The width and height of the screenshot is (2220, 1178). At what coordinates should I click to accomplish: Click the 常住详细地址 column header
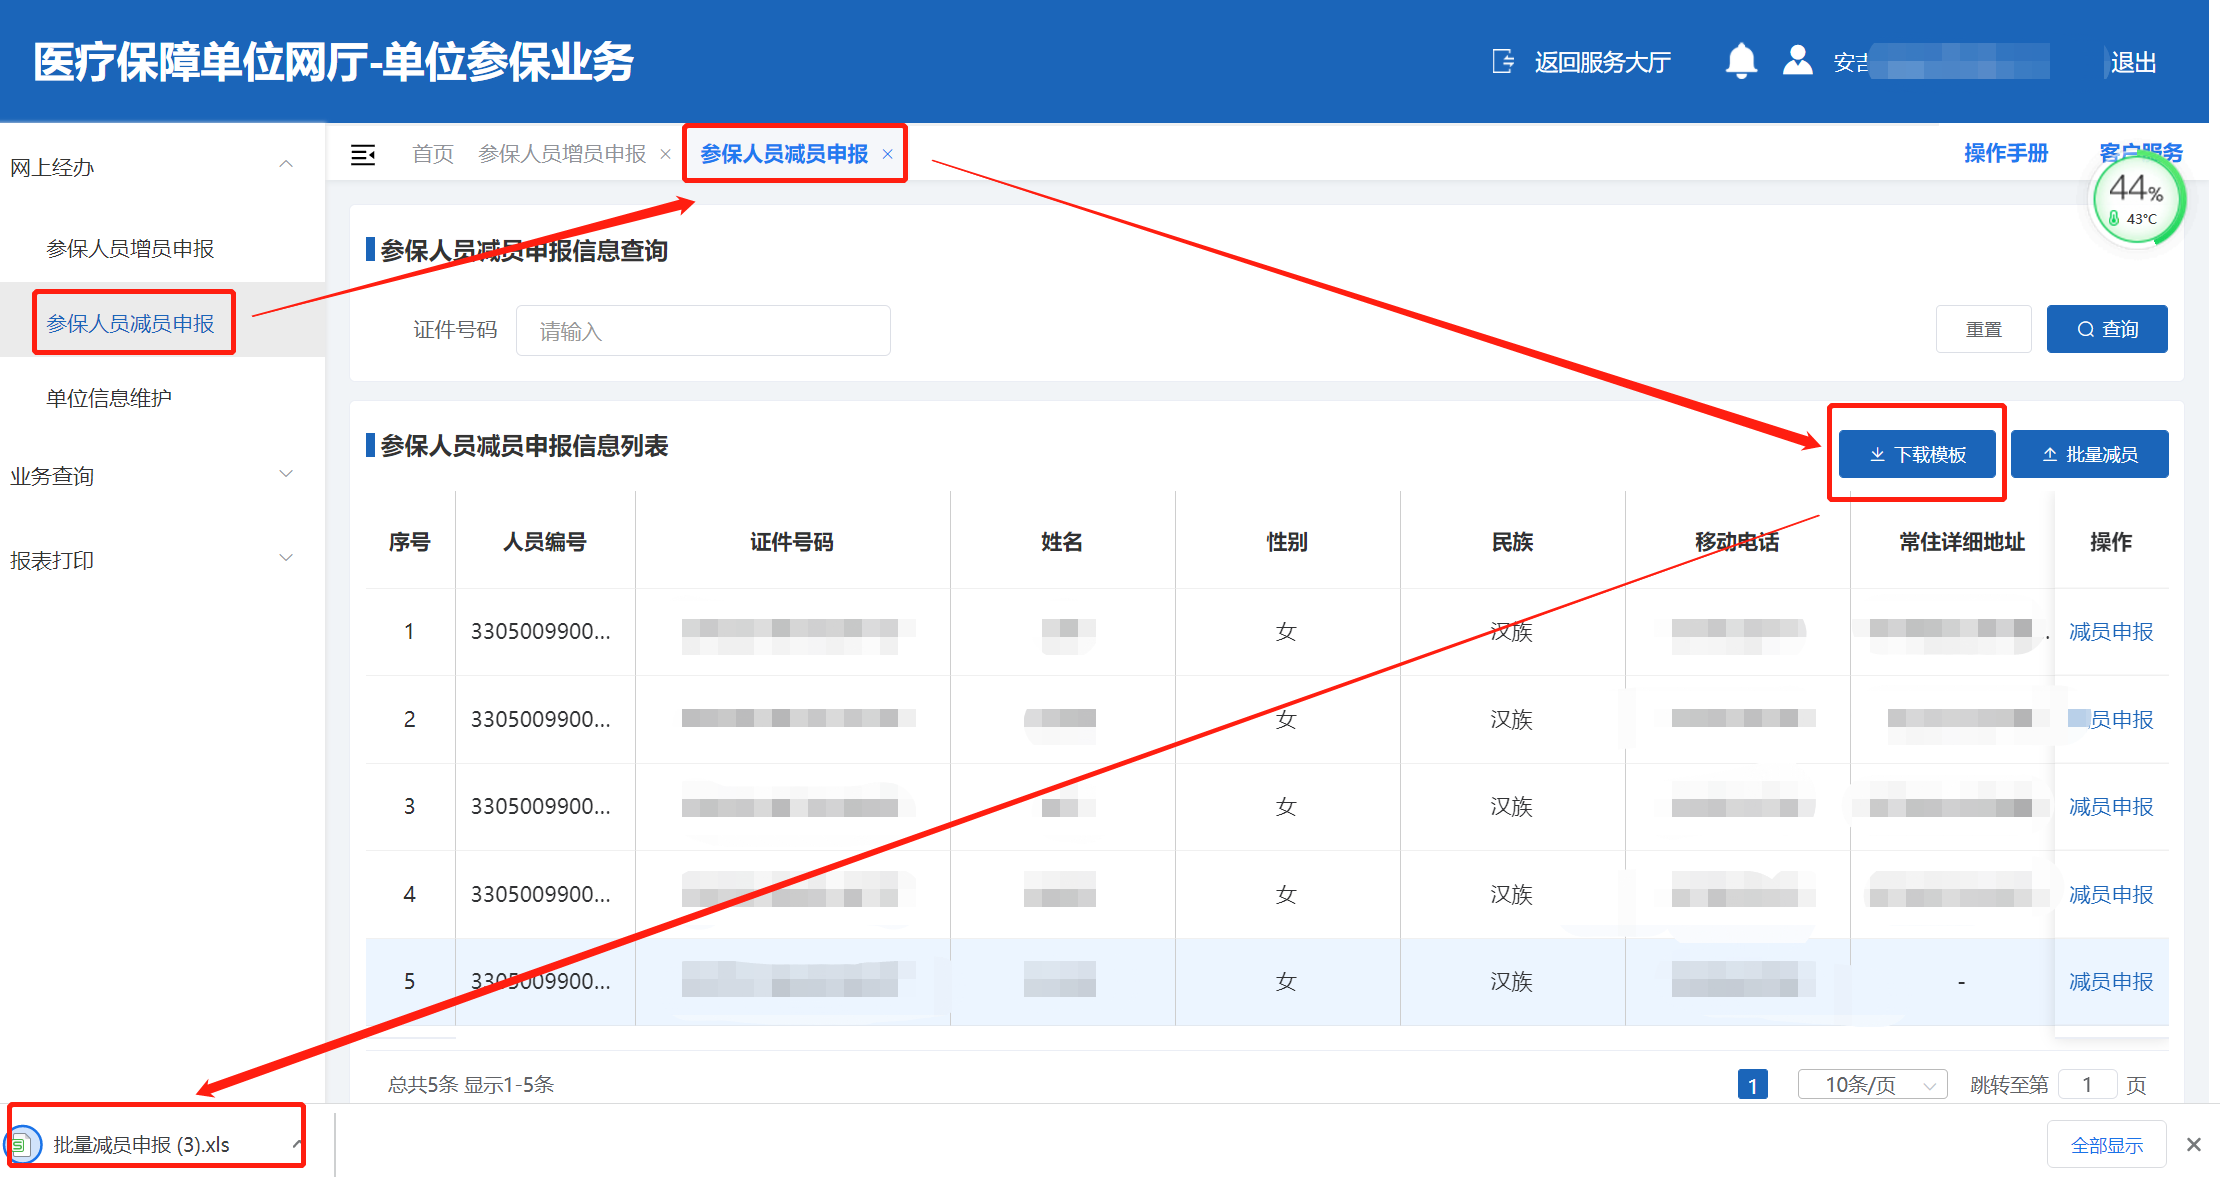1962,542
